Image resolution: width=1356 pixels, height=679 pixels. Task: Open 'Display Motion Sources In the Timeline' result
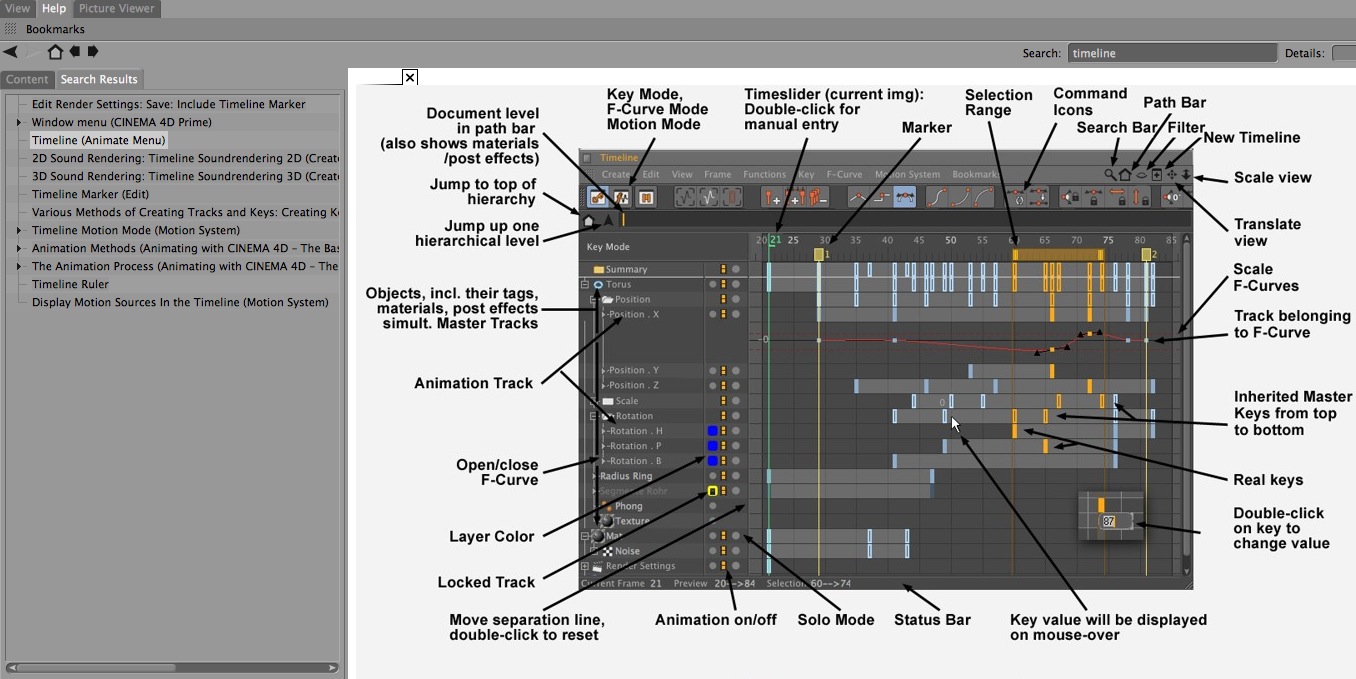(180, 302)
